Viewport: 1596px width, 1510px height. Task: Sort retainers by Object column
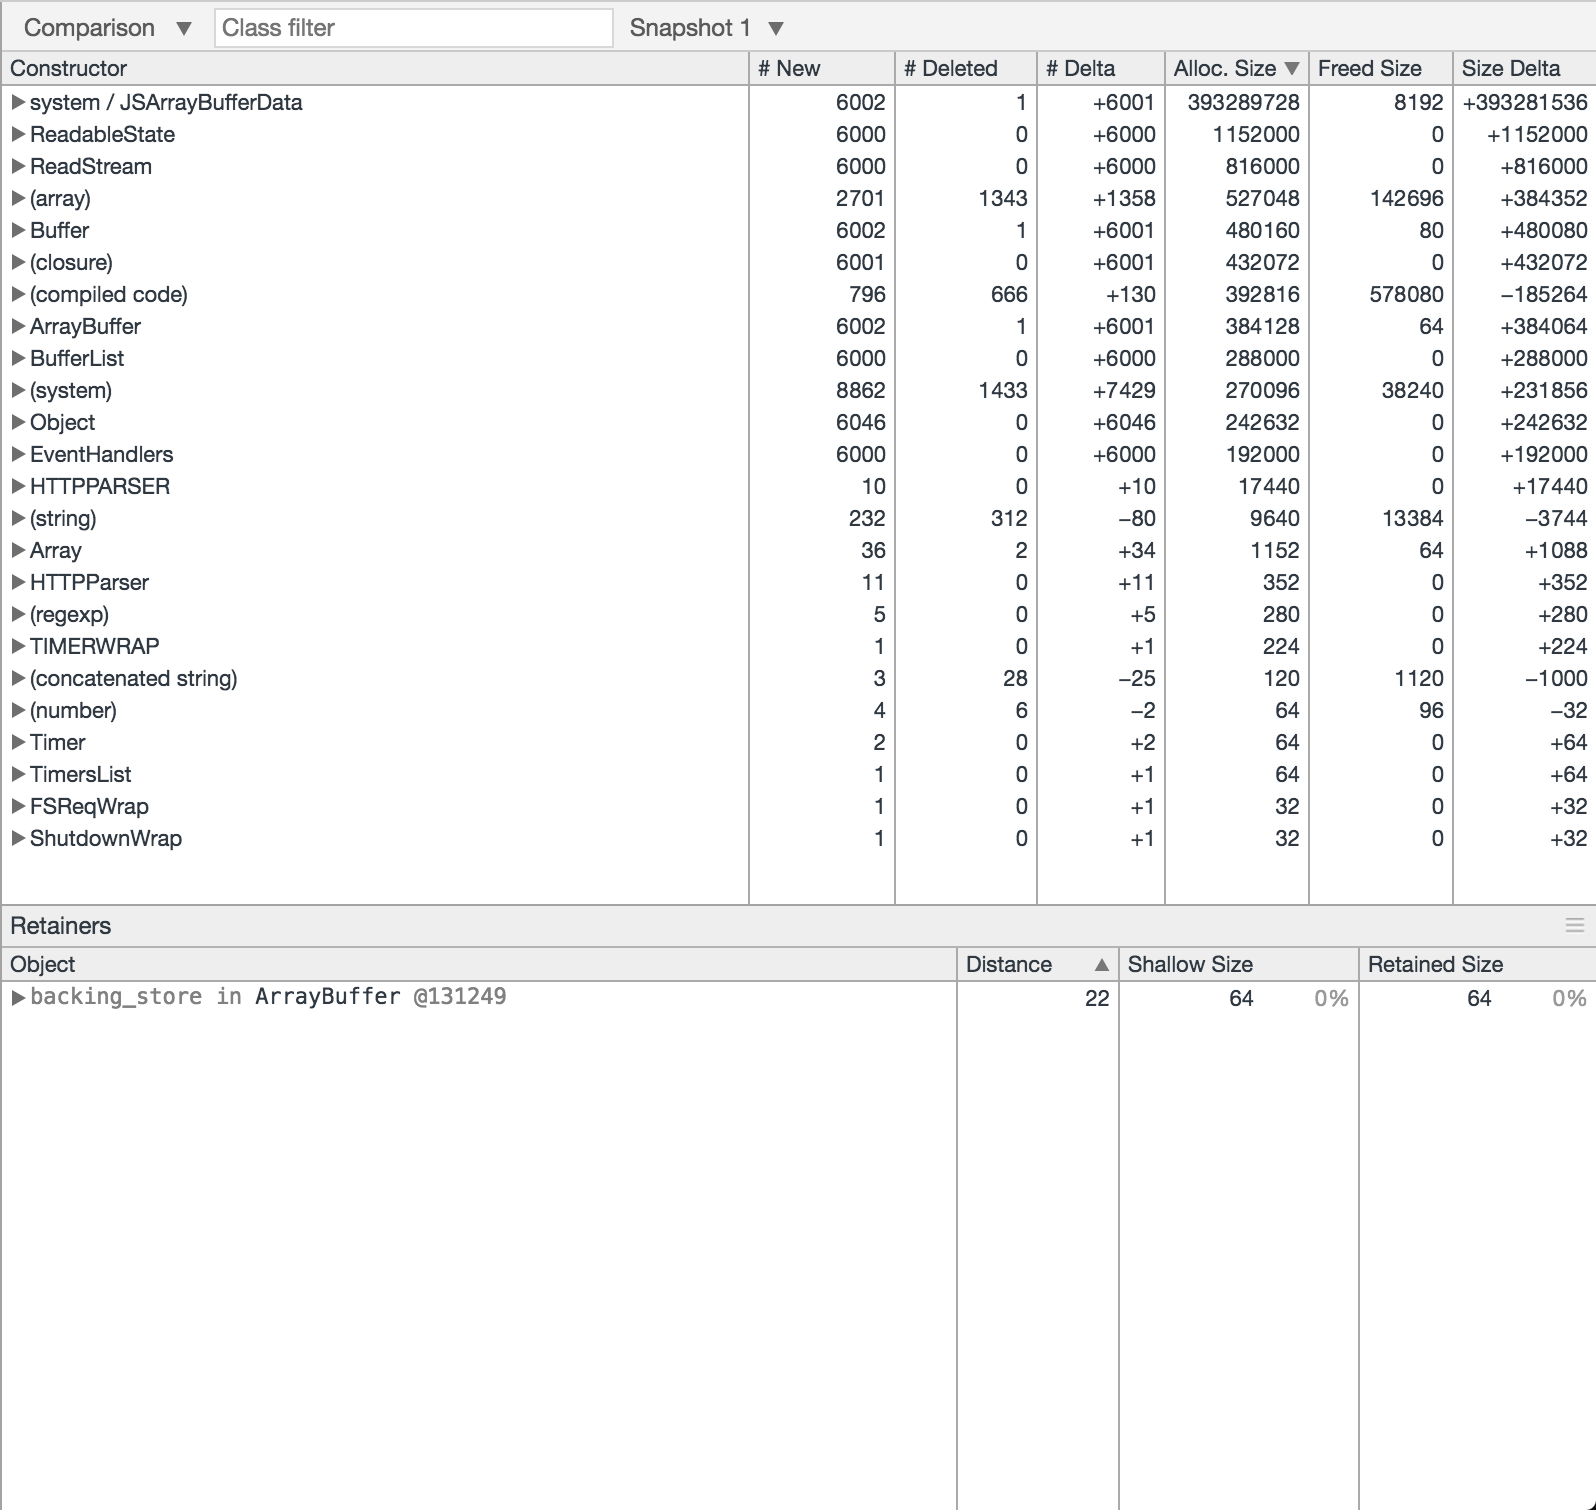pyautogui.click(x=479, y=964)
